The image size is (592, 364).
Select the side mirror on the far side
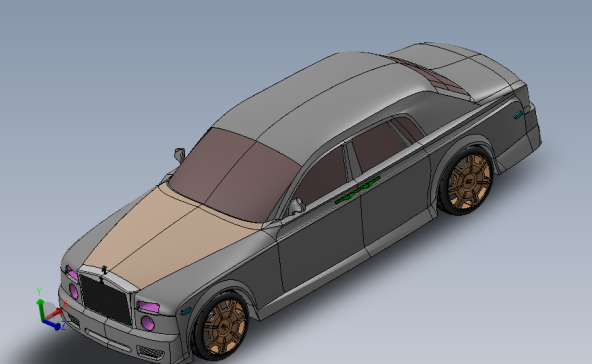pyautogui.click(x=179, y=155)
